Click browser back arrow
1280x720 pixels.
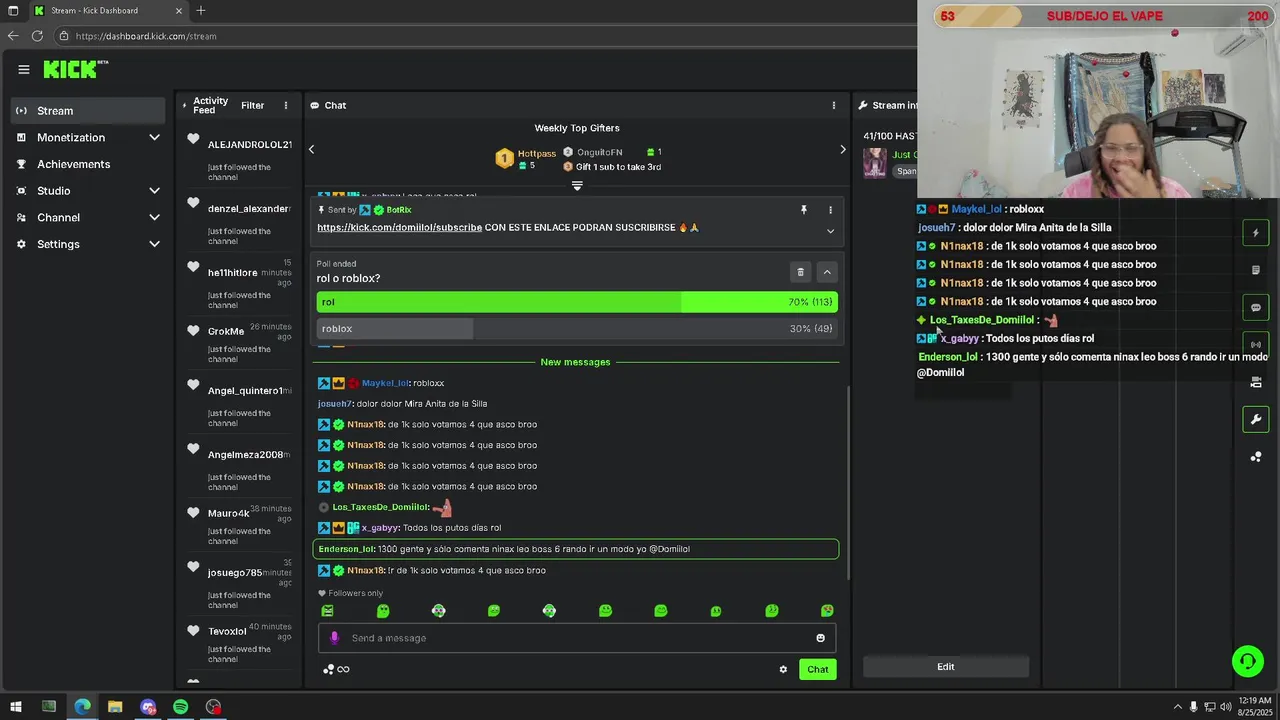point(13,36)
